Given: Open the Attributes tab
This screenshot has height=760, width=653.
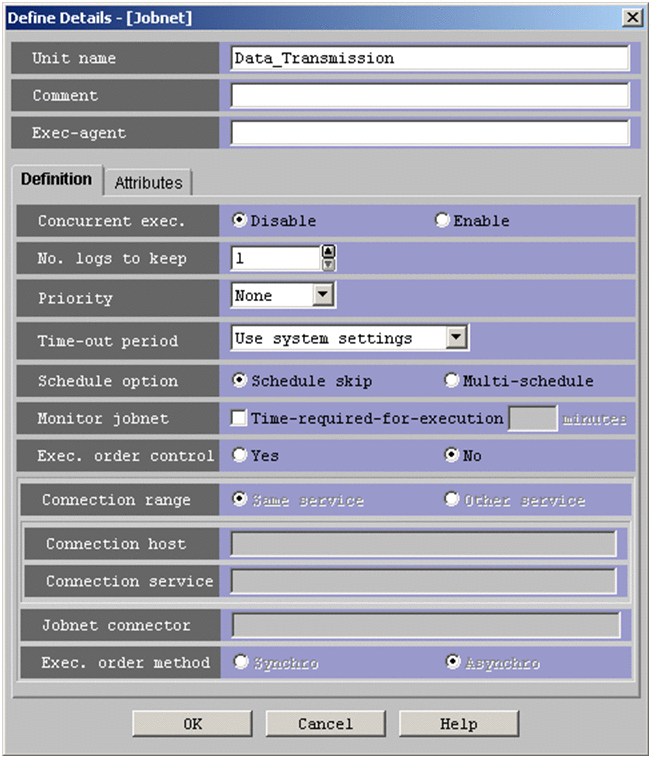Looking at the screenshot, I should [148, 183].
